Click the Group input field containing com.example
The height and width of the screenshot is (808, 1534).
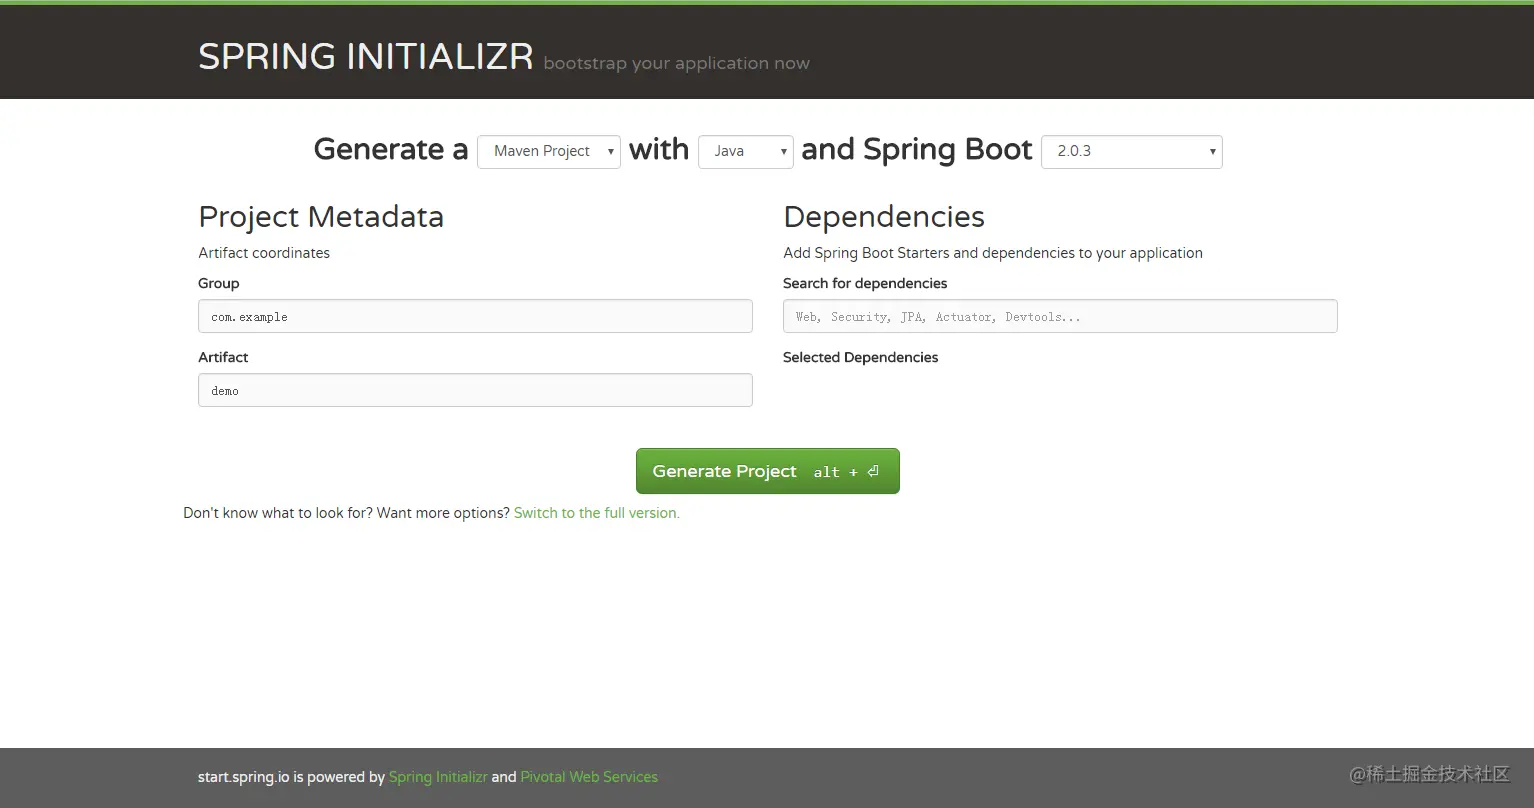pos(475,316)
